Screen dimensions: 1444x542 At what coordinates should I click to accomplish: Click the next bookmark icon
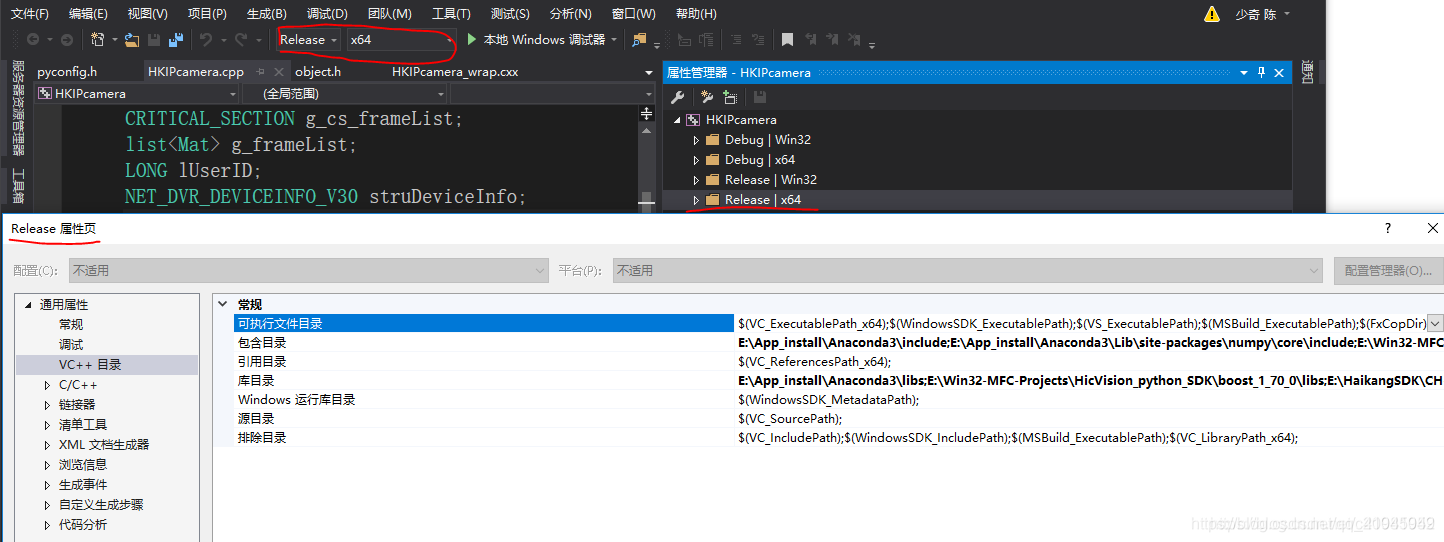(x=831, y=40)
